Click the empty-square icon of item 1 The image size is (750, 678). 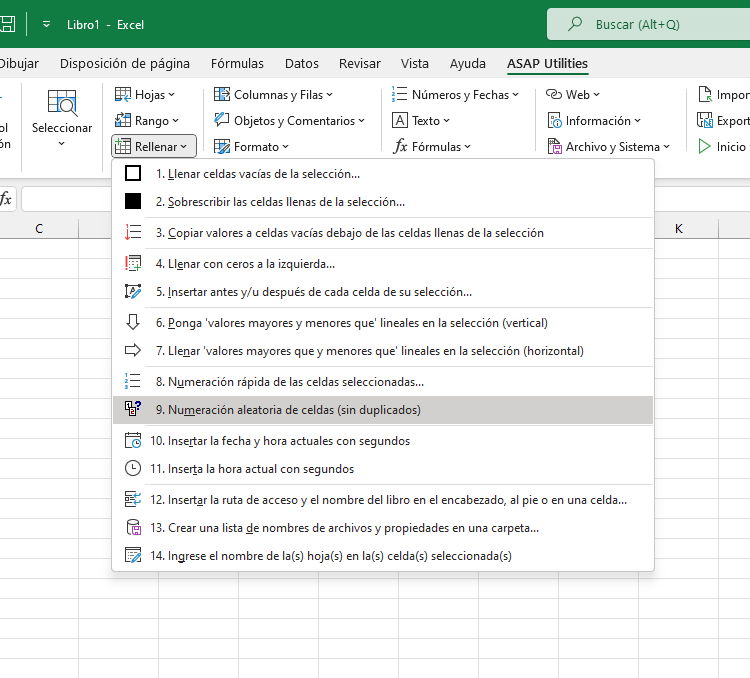pos(133,173)
